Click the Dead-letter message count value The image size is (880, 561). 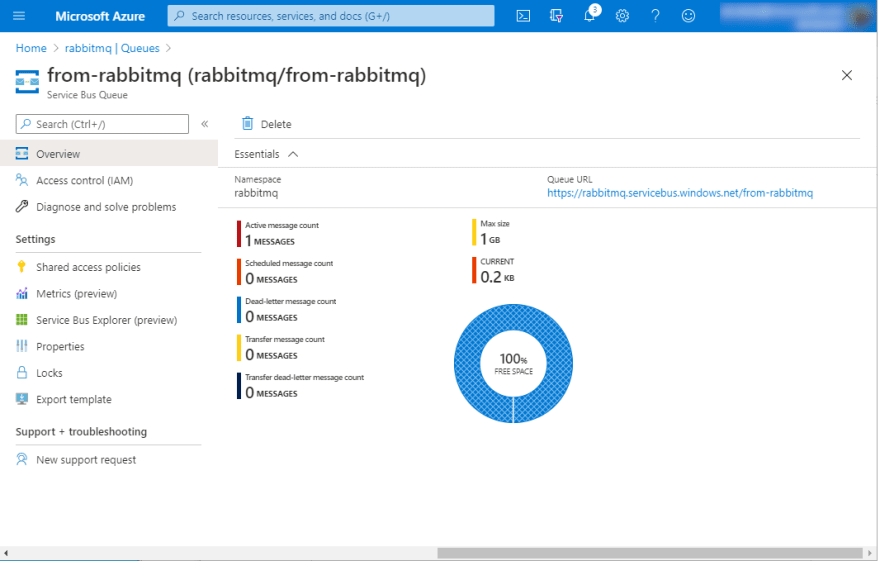click(x=271, y=317)
